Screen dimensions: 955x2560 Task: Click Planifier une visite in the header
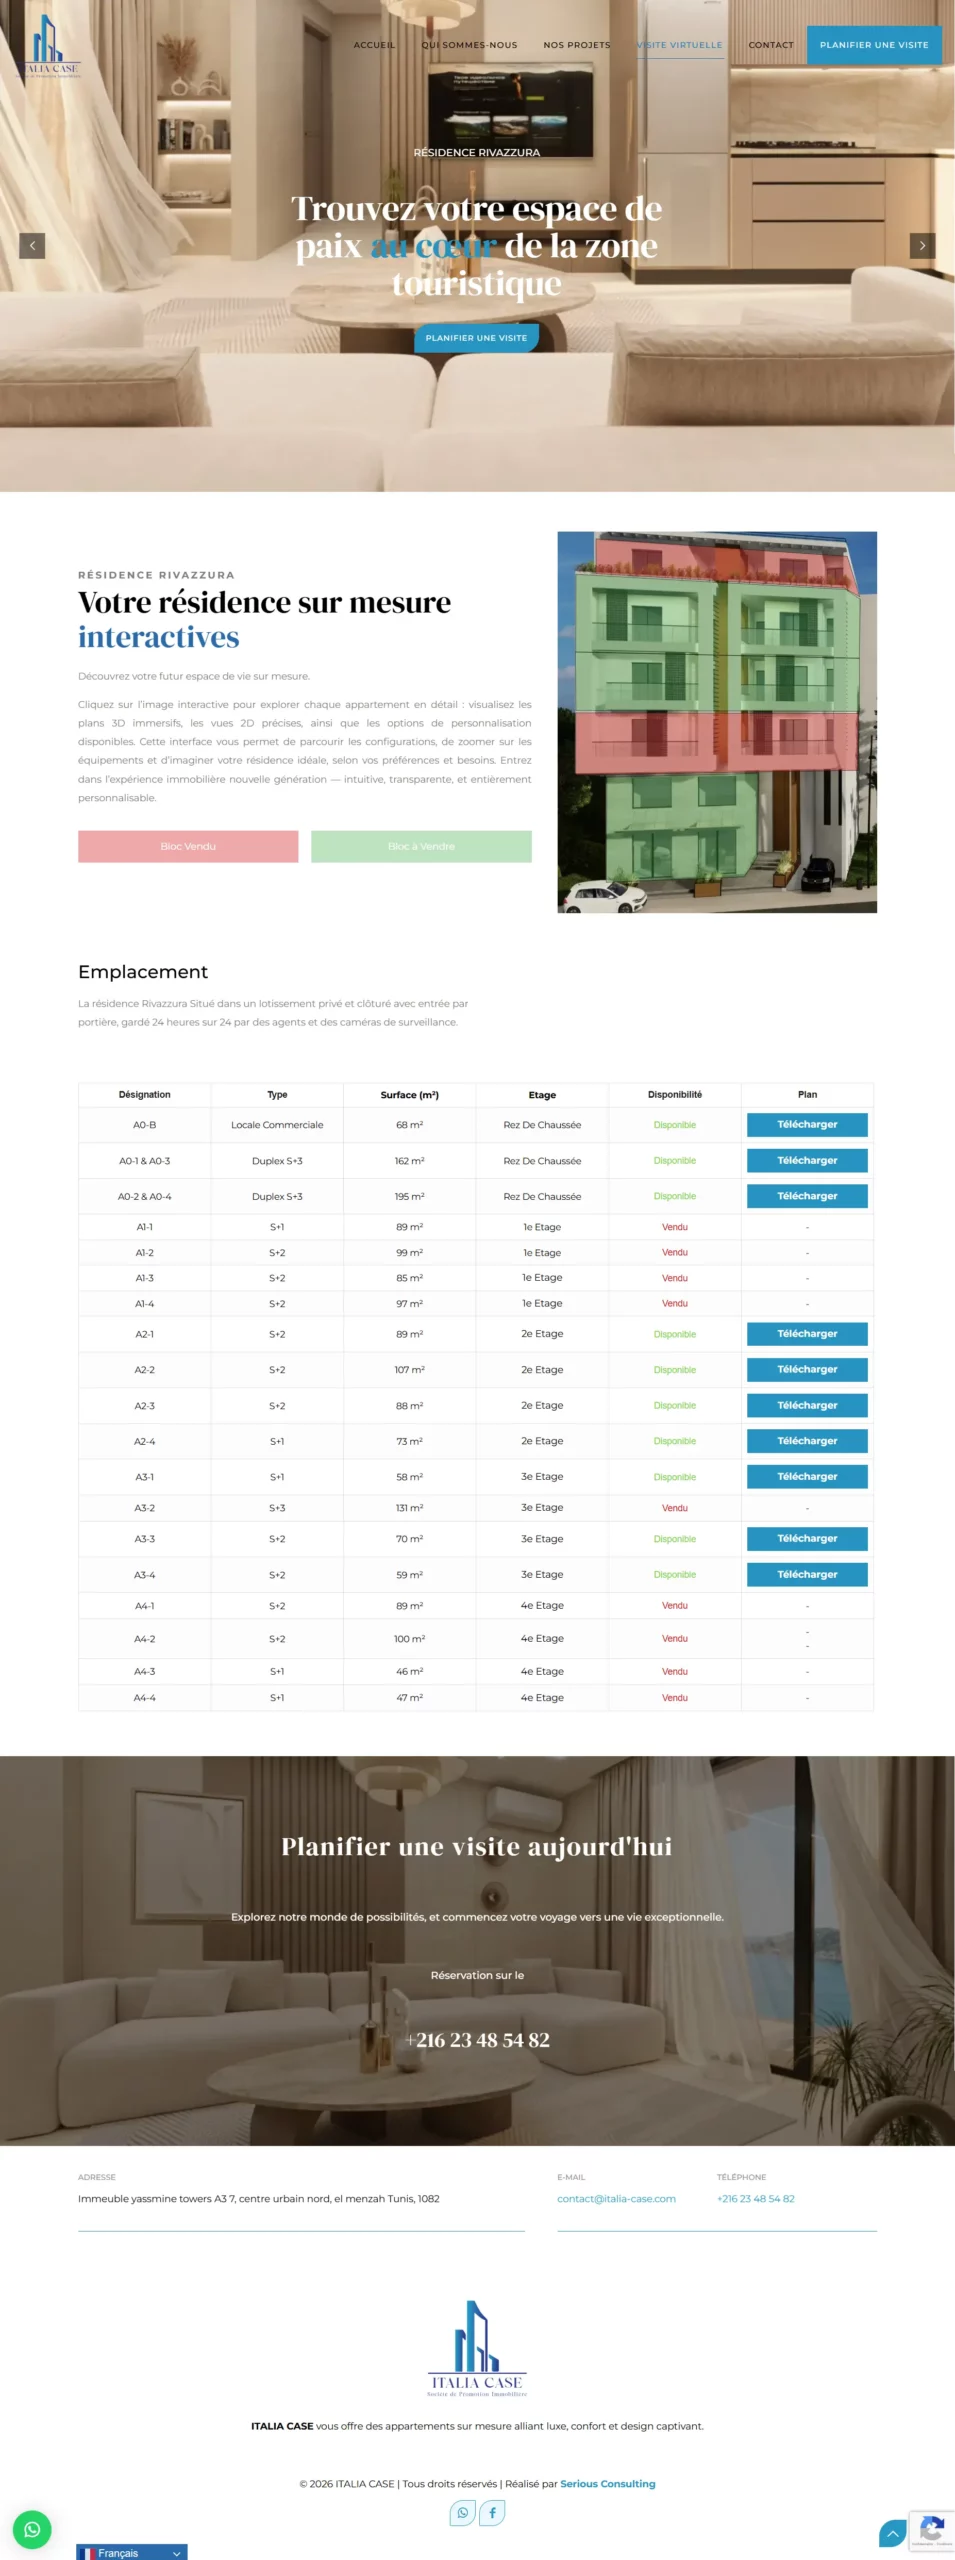click(874, 45)
